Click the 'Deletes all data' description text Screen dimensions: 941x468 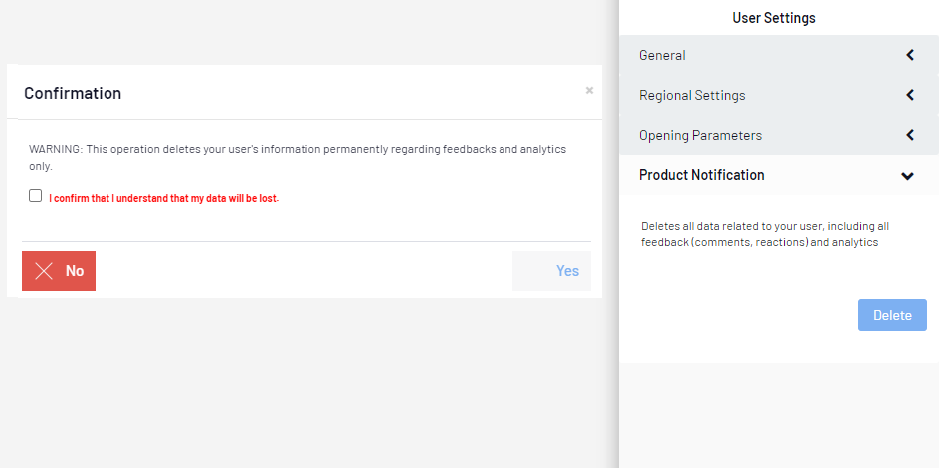point(764,234)
